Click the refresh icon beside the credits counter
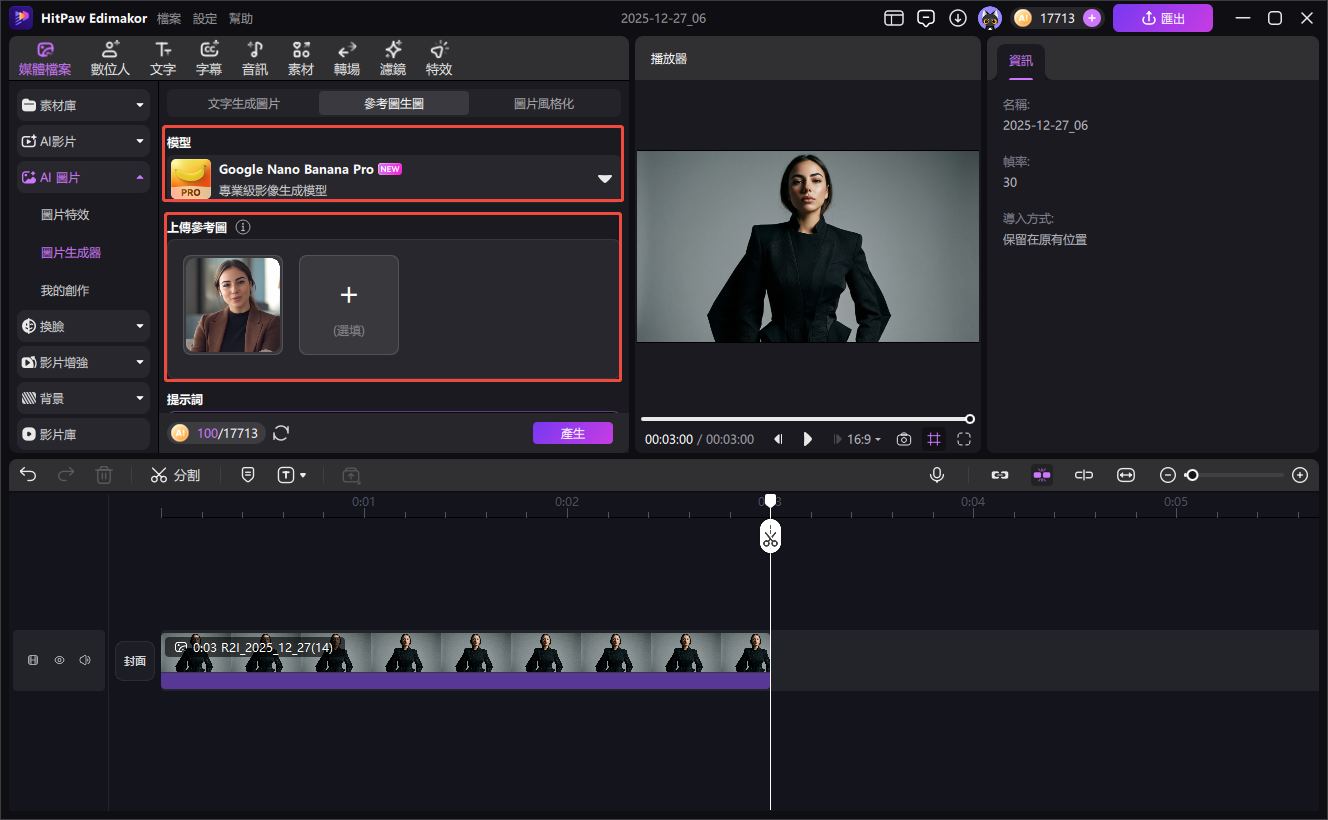Viewport: 1328px width, 820px height. (x=281, y=433)
